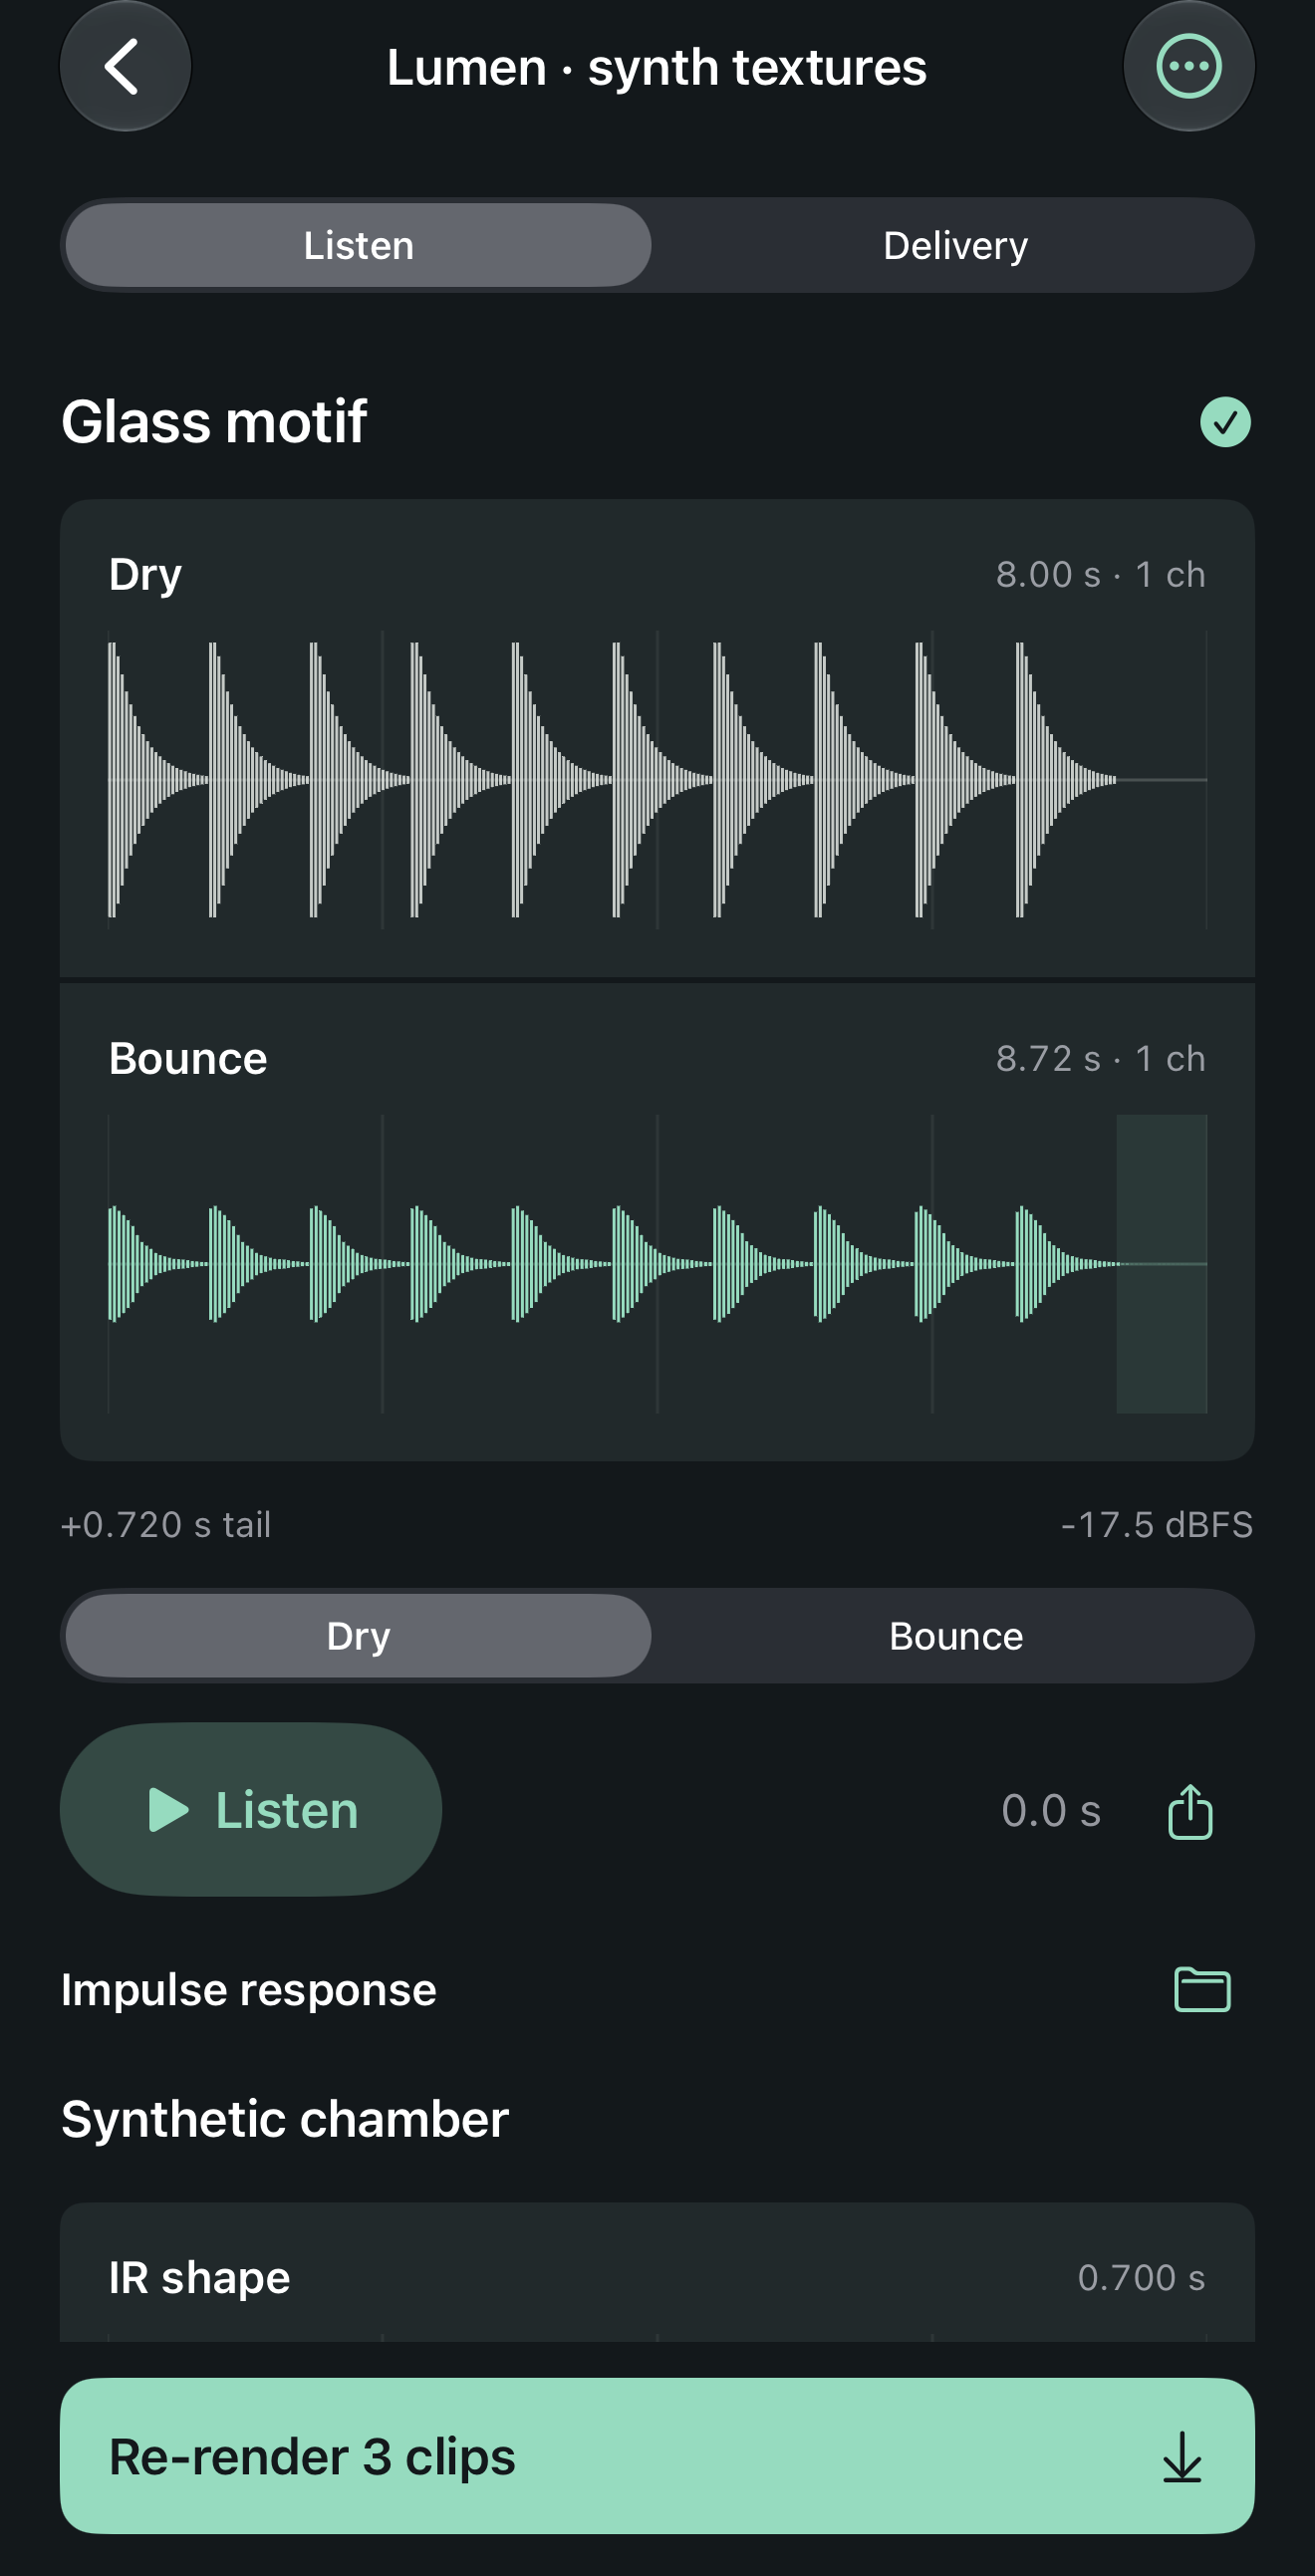
Task: Click the "0.700 s" IR length value
Action: 1141,2277
